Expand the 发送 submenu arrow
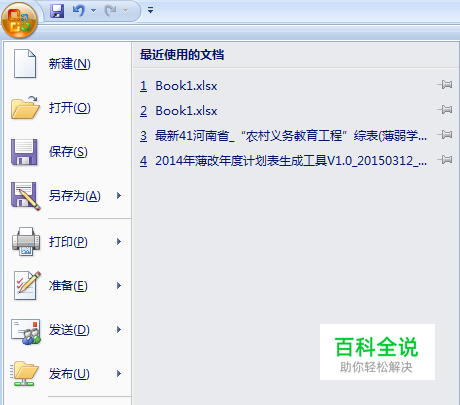Screen dimensions: 460x405 [119, 329]
